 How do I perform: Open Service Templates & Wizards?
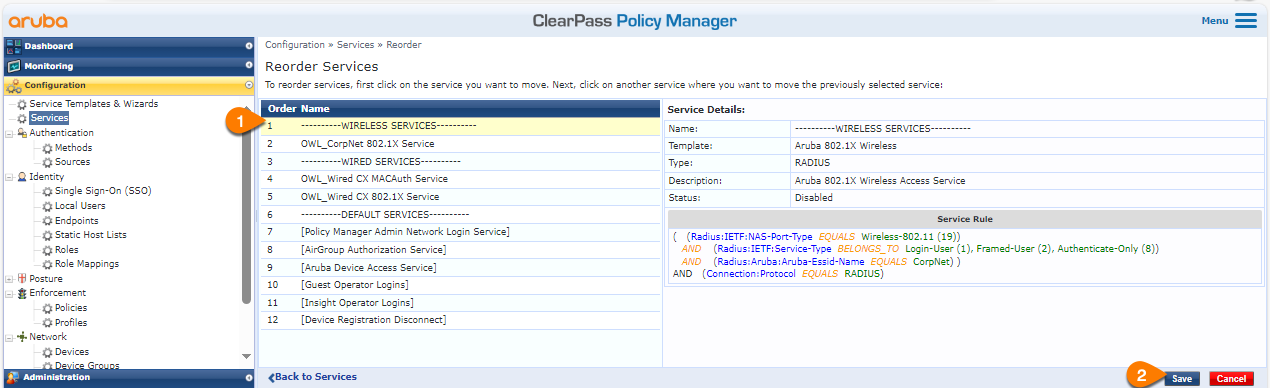94,104
